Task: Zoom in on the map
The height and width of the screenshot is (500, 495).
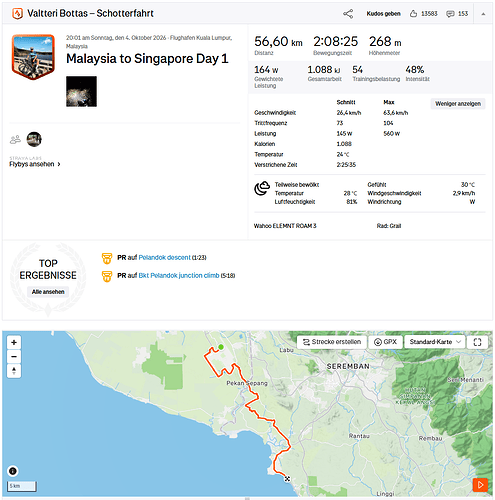Action: tap(14, 342)
